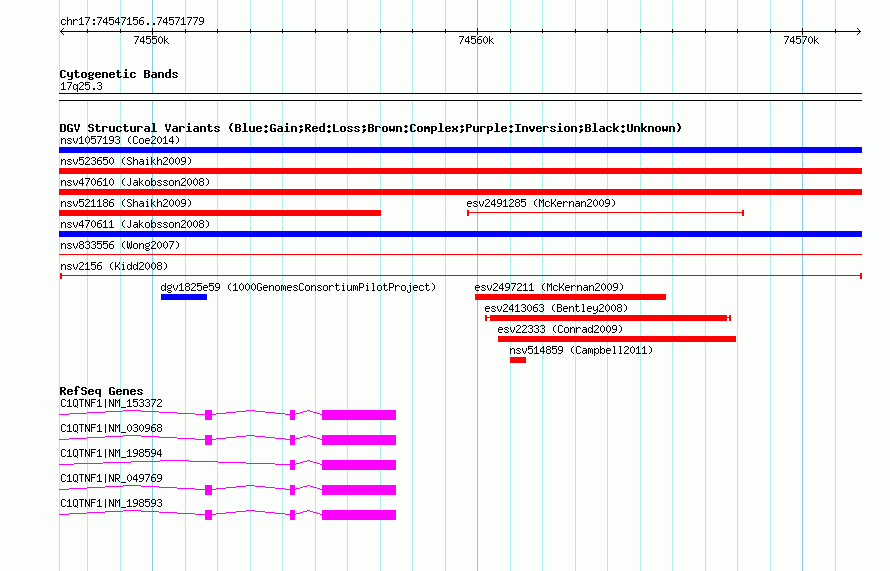Select the esv22333 (Conrad2009) red bar
The image size is (890, 571).
click(617, 339)
